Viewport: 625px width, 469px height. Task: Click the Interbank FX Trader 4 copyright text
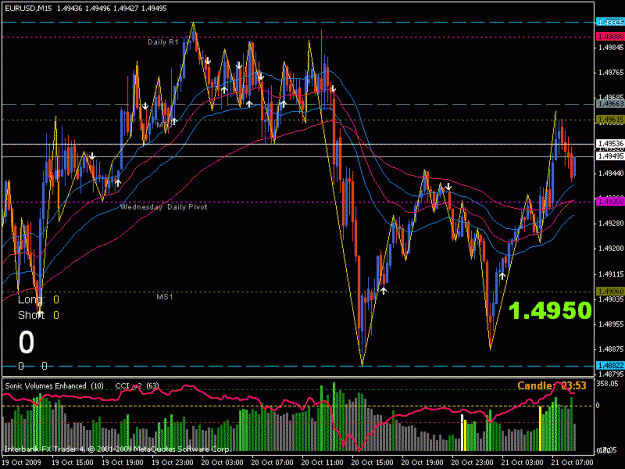[117, 449]
